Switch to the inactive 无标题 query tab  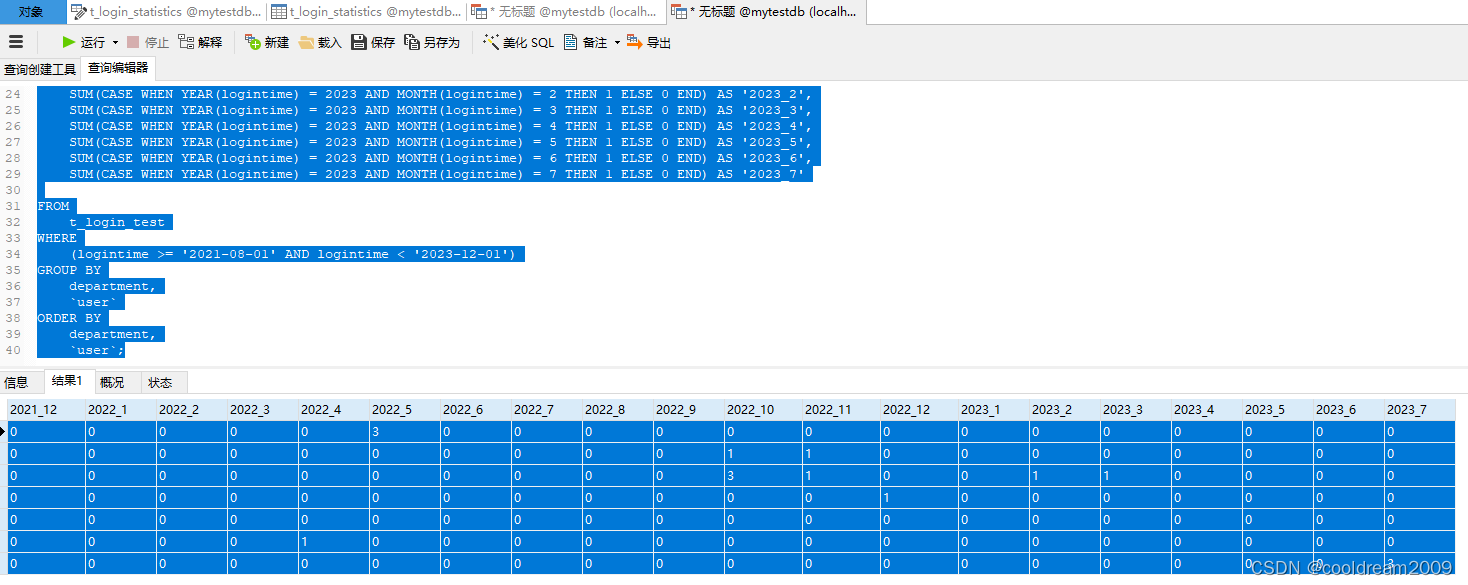pos(566,12)
